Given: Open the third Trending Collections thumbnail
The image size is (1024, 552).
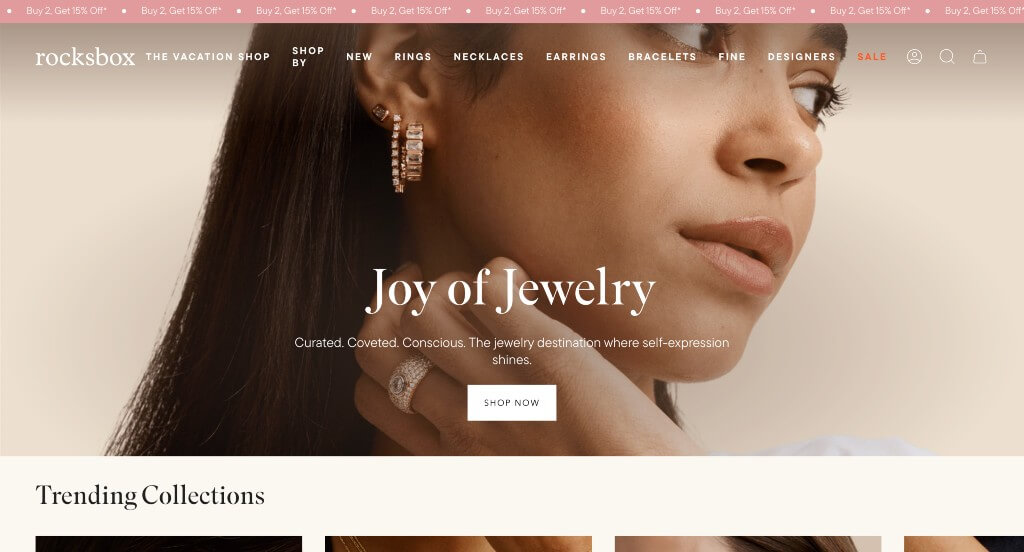Looking at the screenshot, I should pos(748,544).
